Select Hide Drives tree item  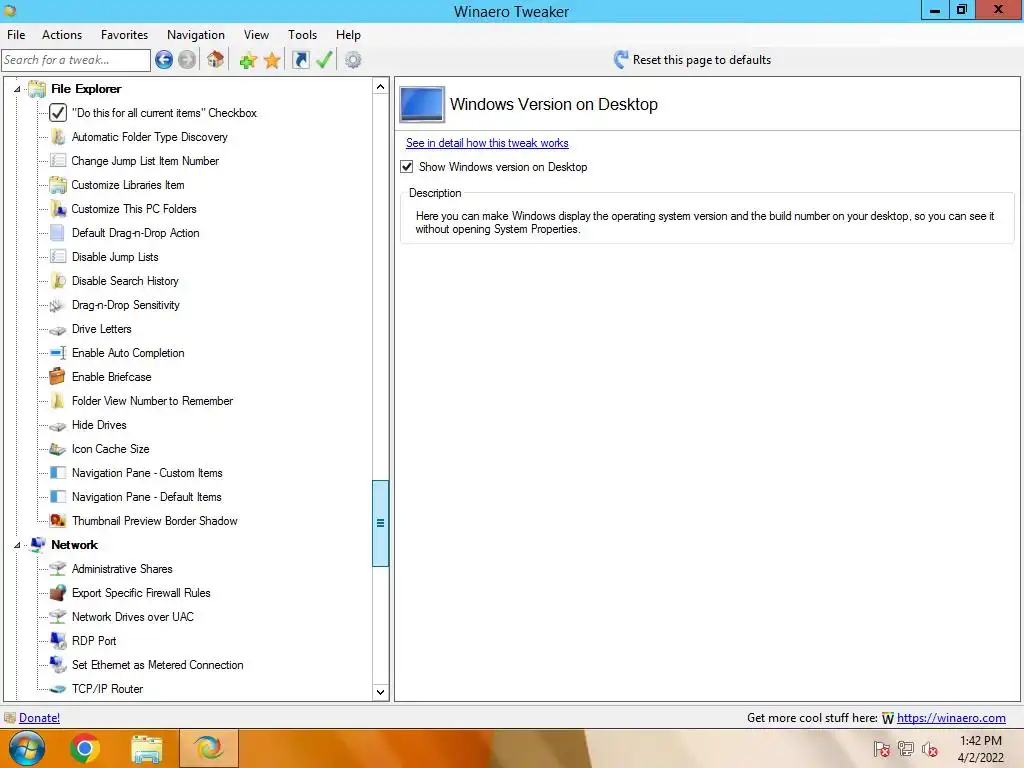[99, 425]
